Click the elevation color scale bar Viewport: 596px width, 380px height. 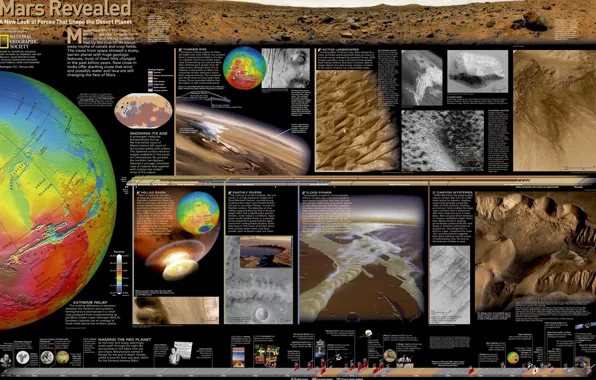click(119, 274)
